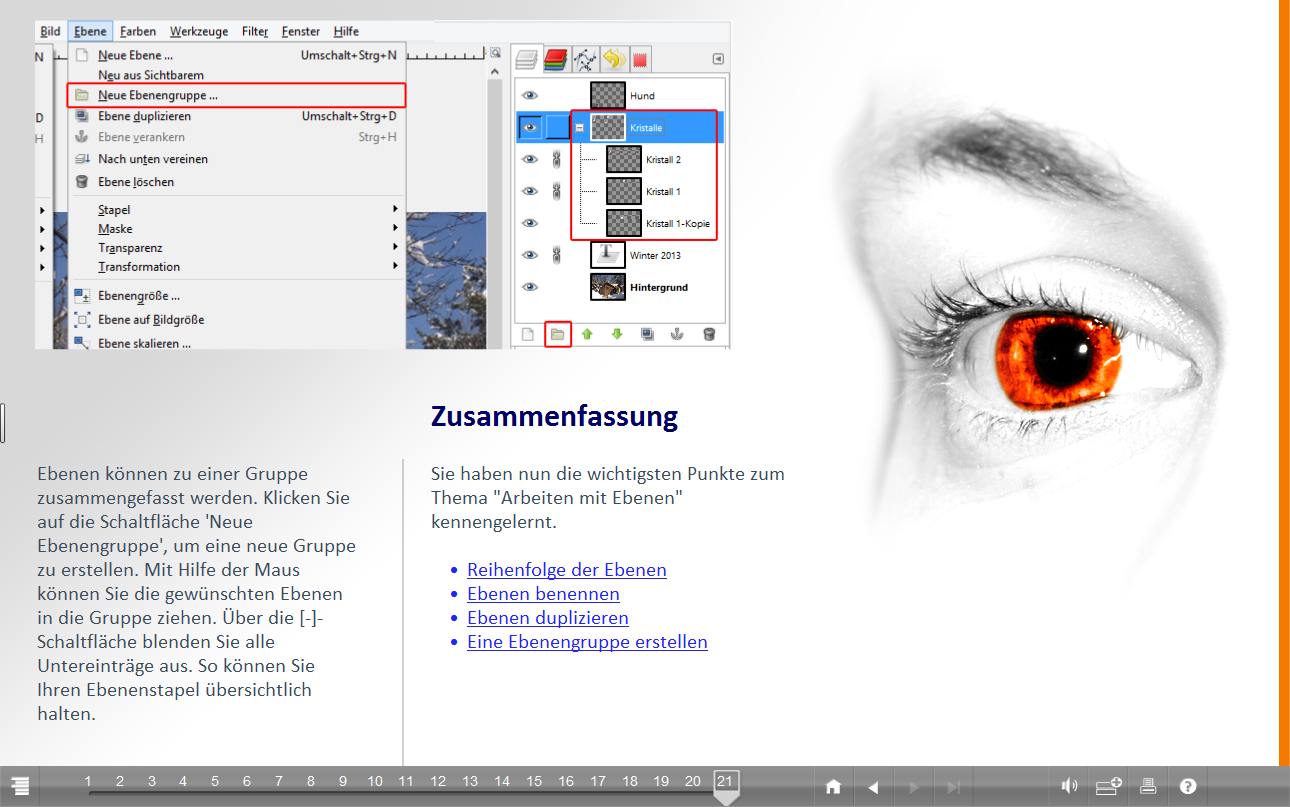Screen dimensions: 1290x807
Task: Choose 'Ebenengröße ...' menu entry
Action: [237, 296]
